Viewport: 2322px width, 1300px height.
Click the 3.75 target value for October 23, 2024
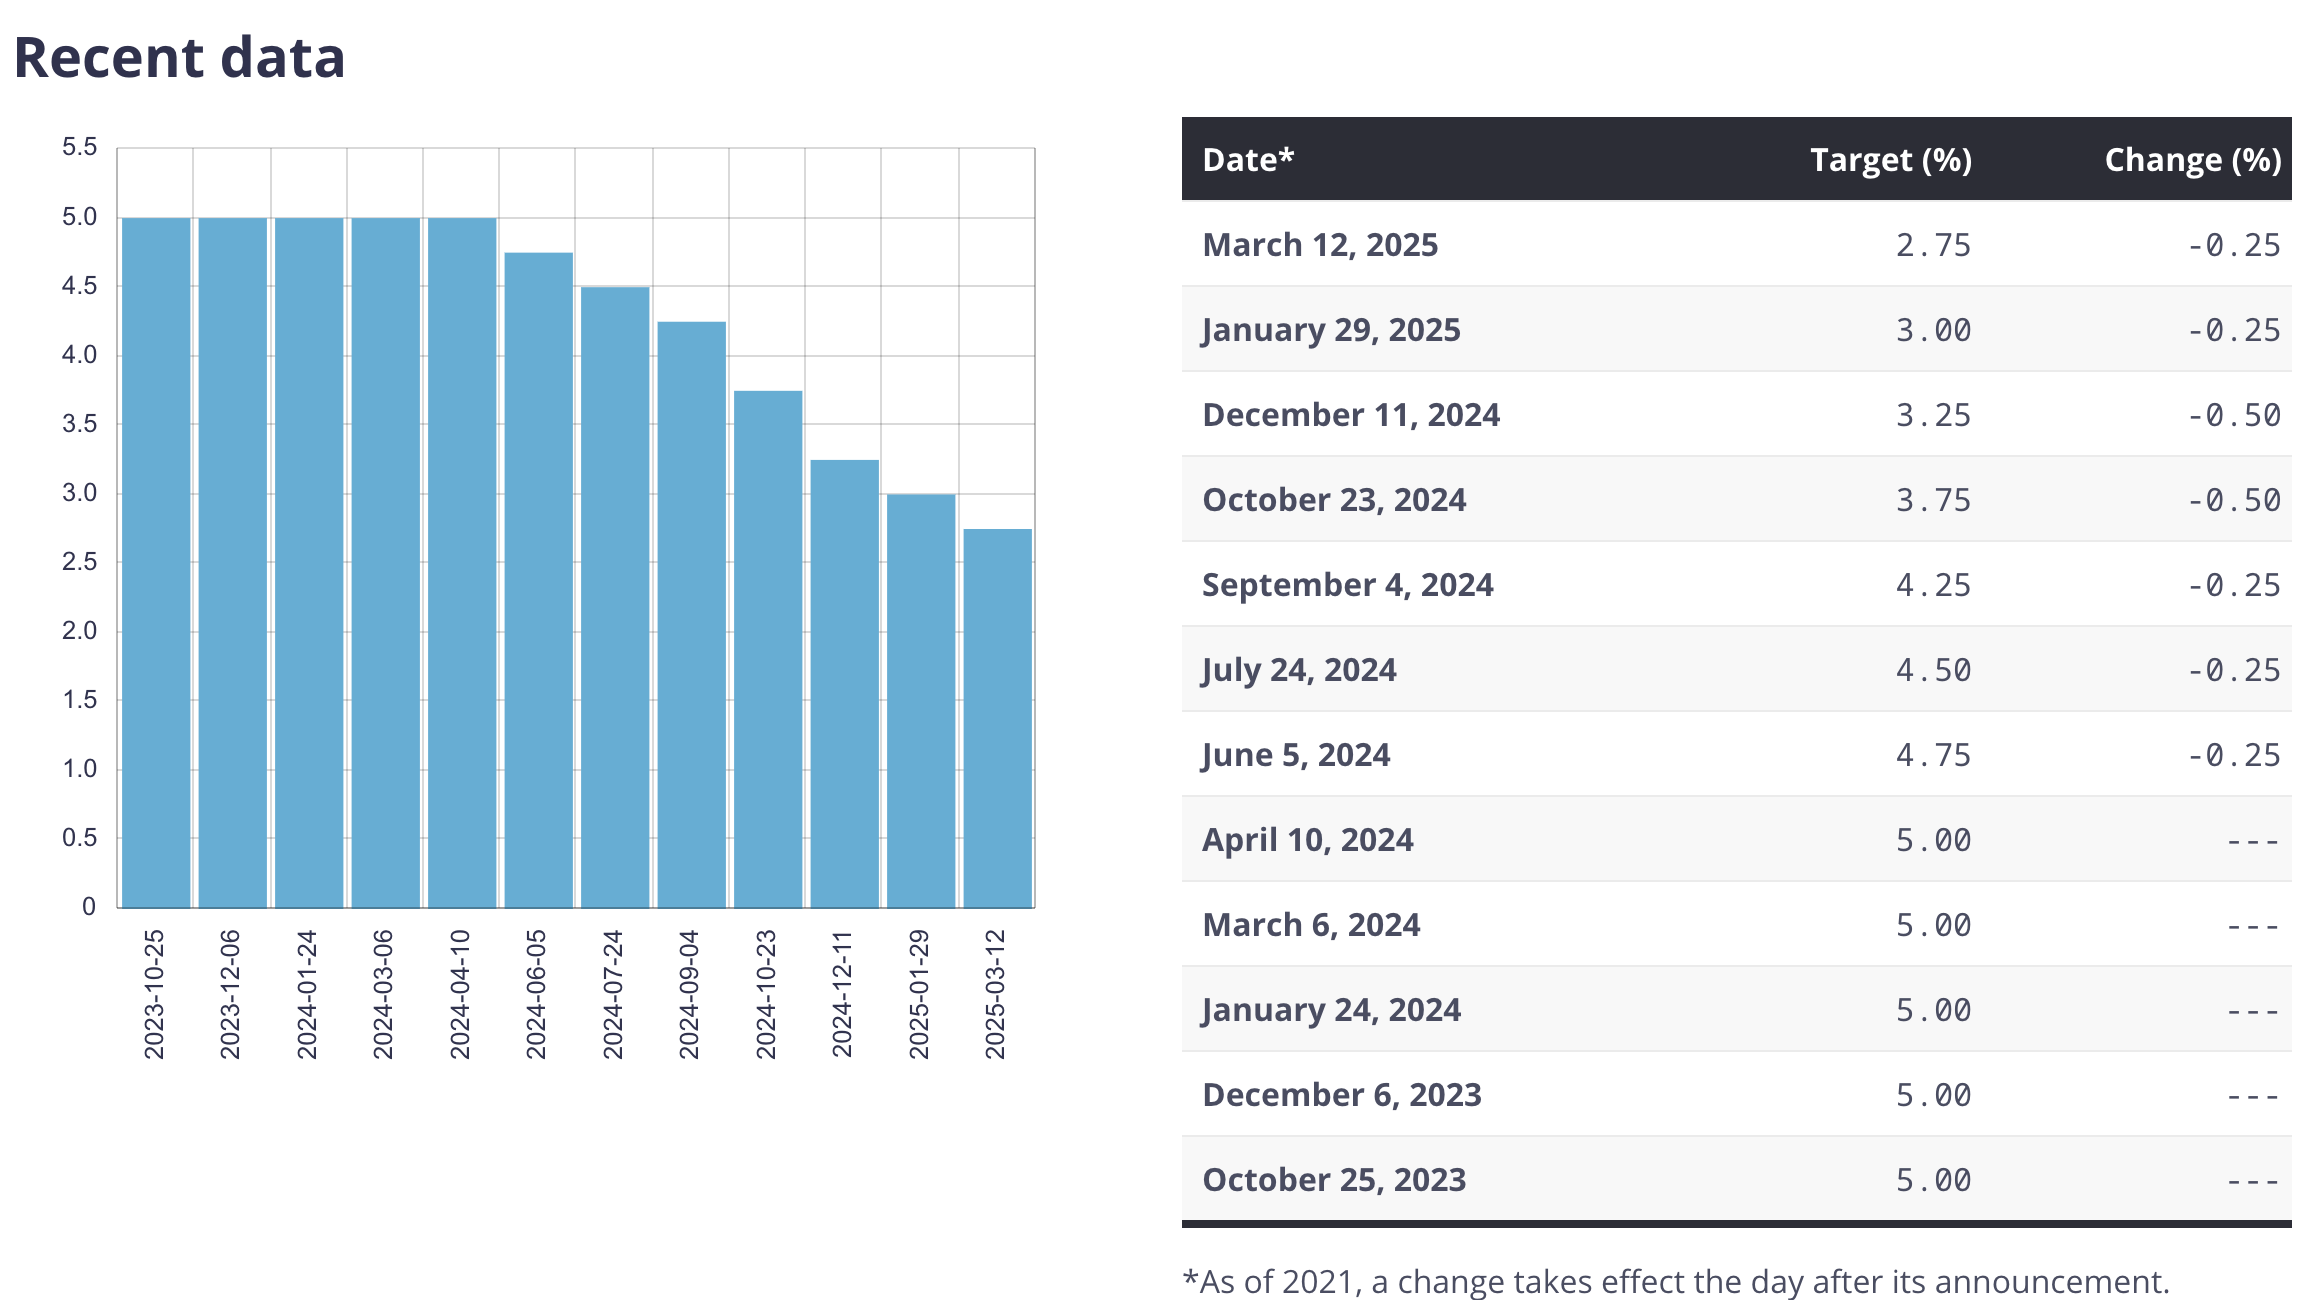(1932, 500)
